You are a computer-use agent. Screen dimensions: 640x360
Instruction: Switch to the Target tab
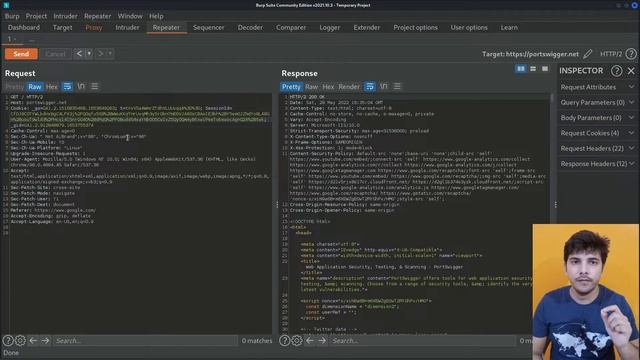point(62,27)
